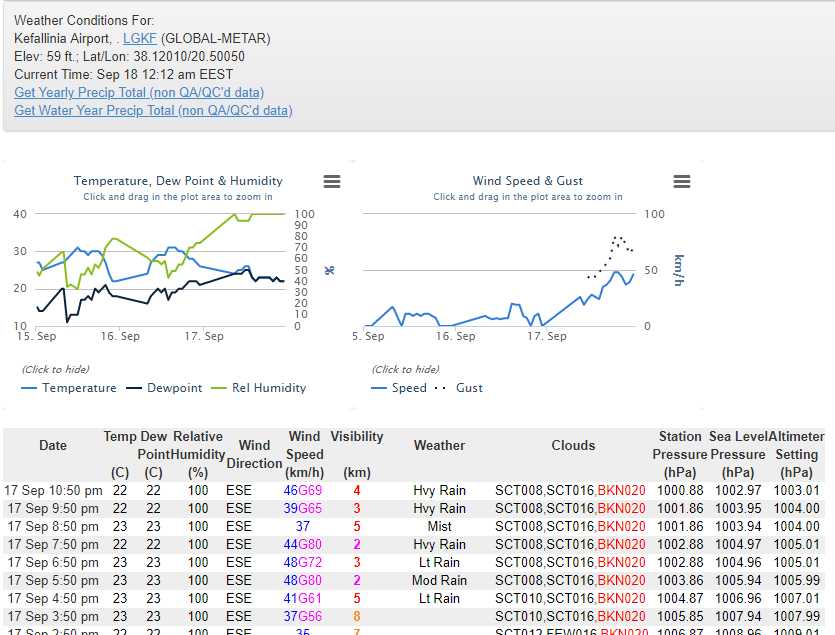Click the Clouds column header
Screen dimensions: 835x635
coord(573,445)
